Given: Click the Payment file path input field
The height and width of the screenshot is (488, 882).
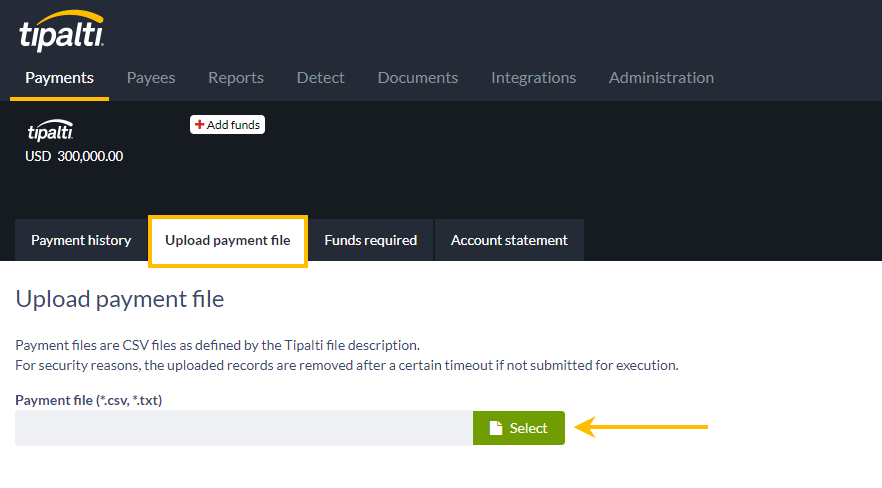Looking at the screenshot, I should pos(243,428).
